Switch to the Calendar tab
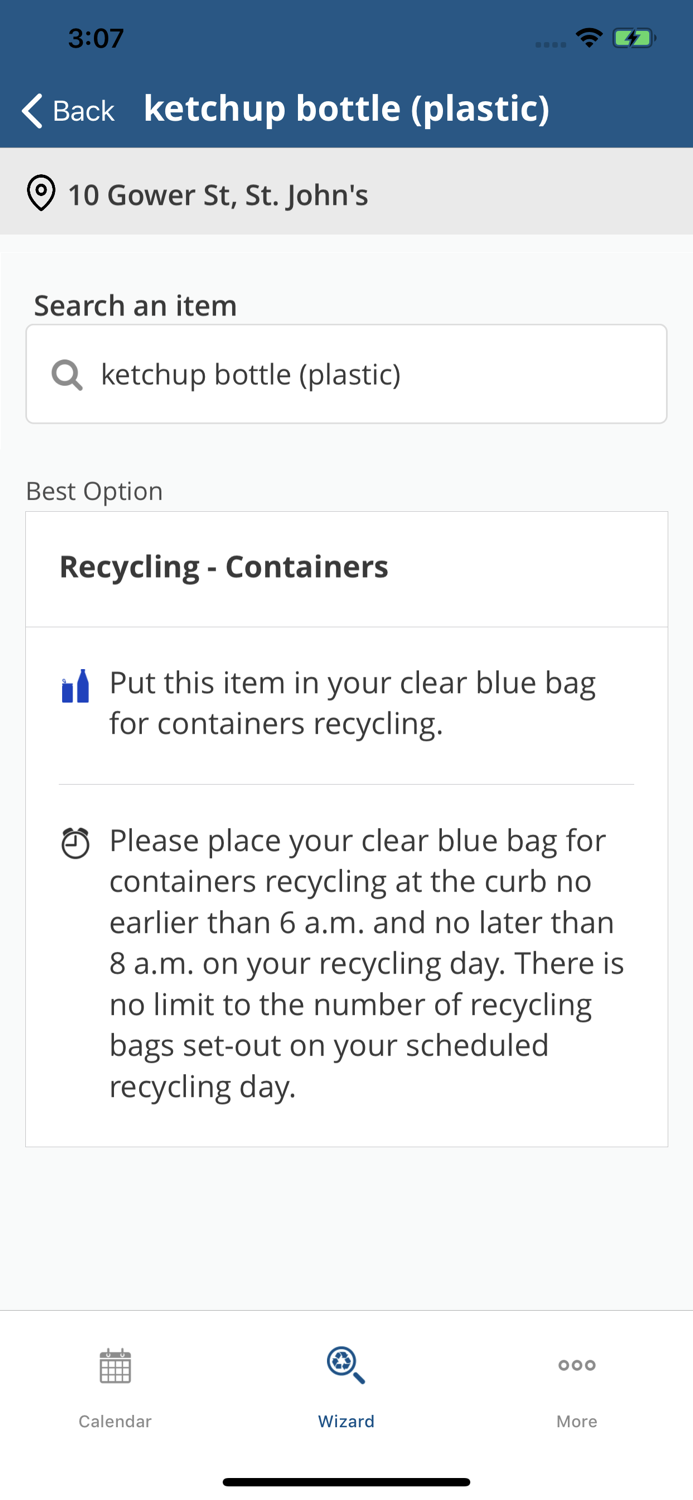Screen dimensions: 693x1500 [x=115, y=1390]
